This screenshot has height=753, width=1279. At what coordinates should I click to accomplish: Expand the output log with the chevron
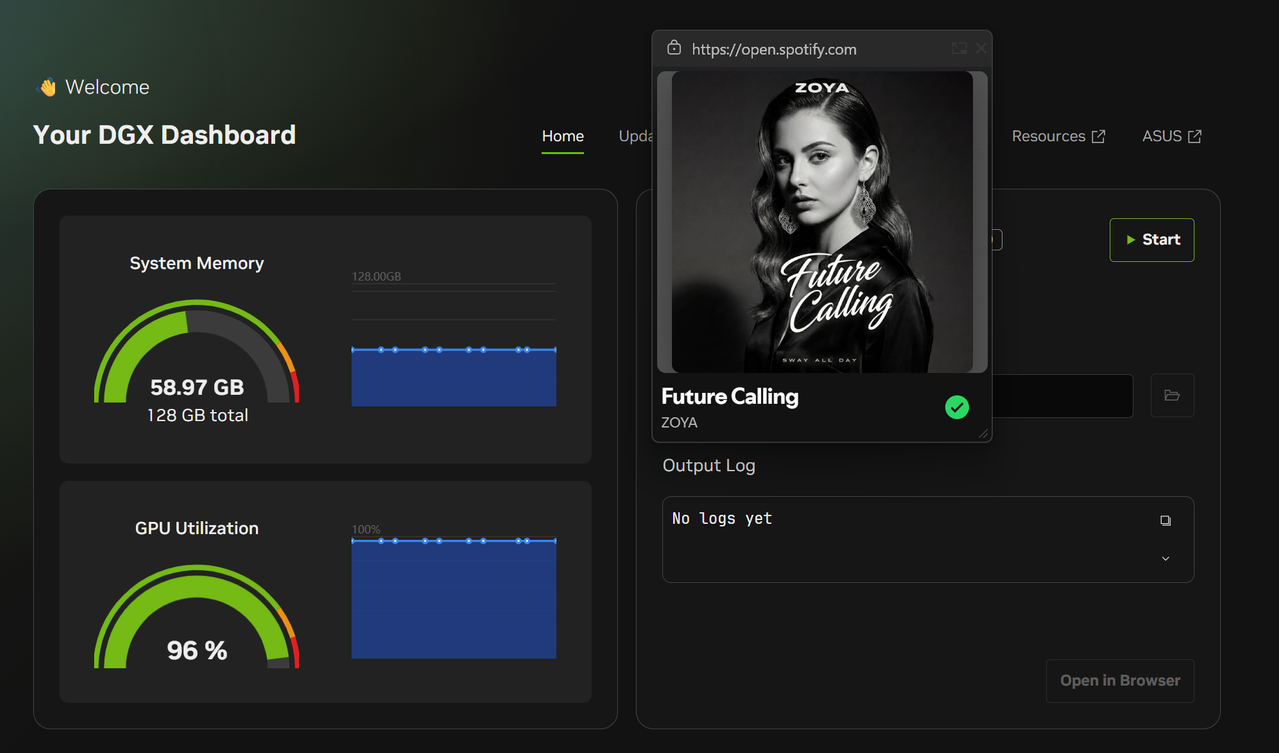1165,559
